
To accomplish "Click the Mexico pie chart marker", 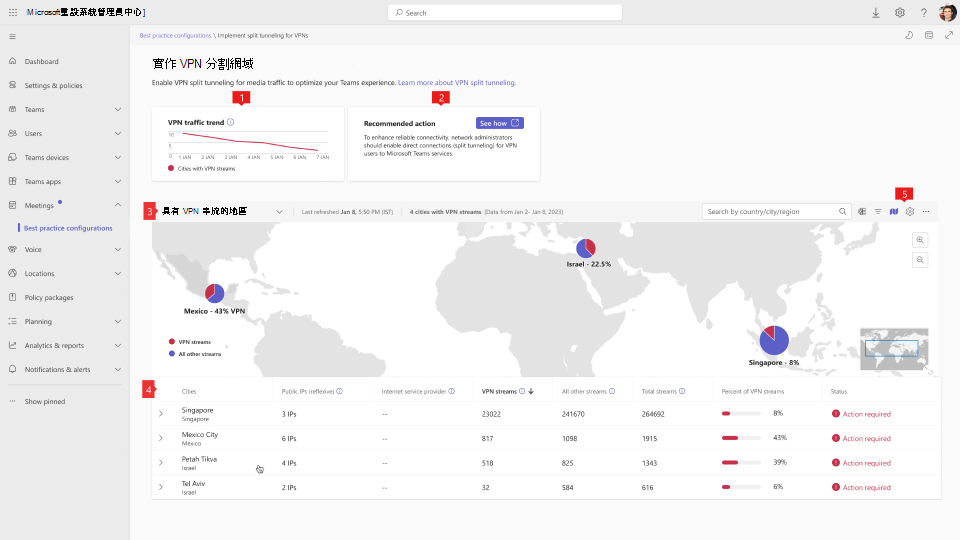I will (214, 293).
